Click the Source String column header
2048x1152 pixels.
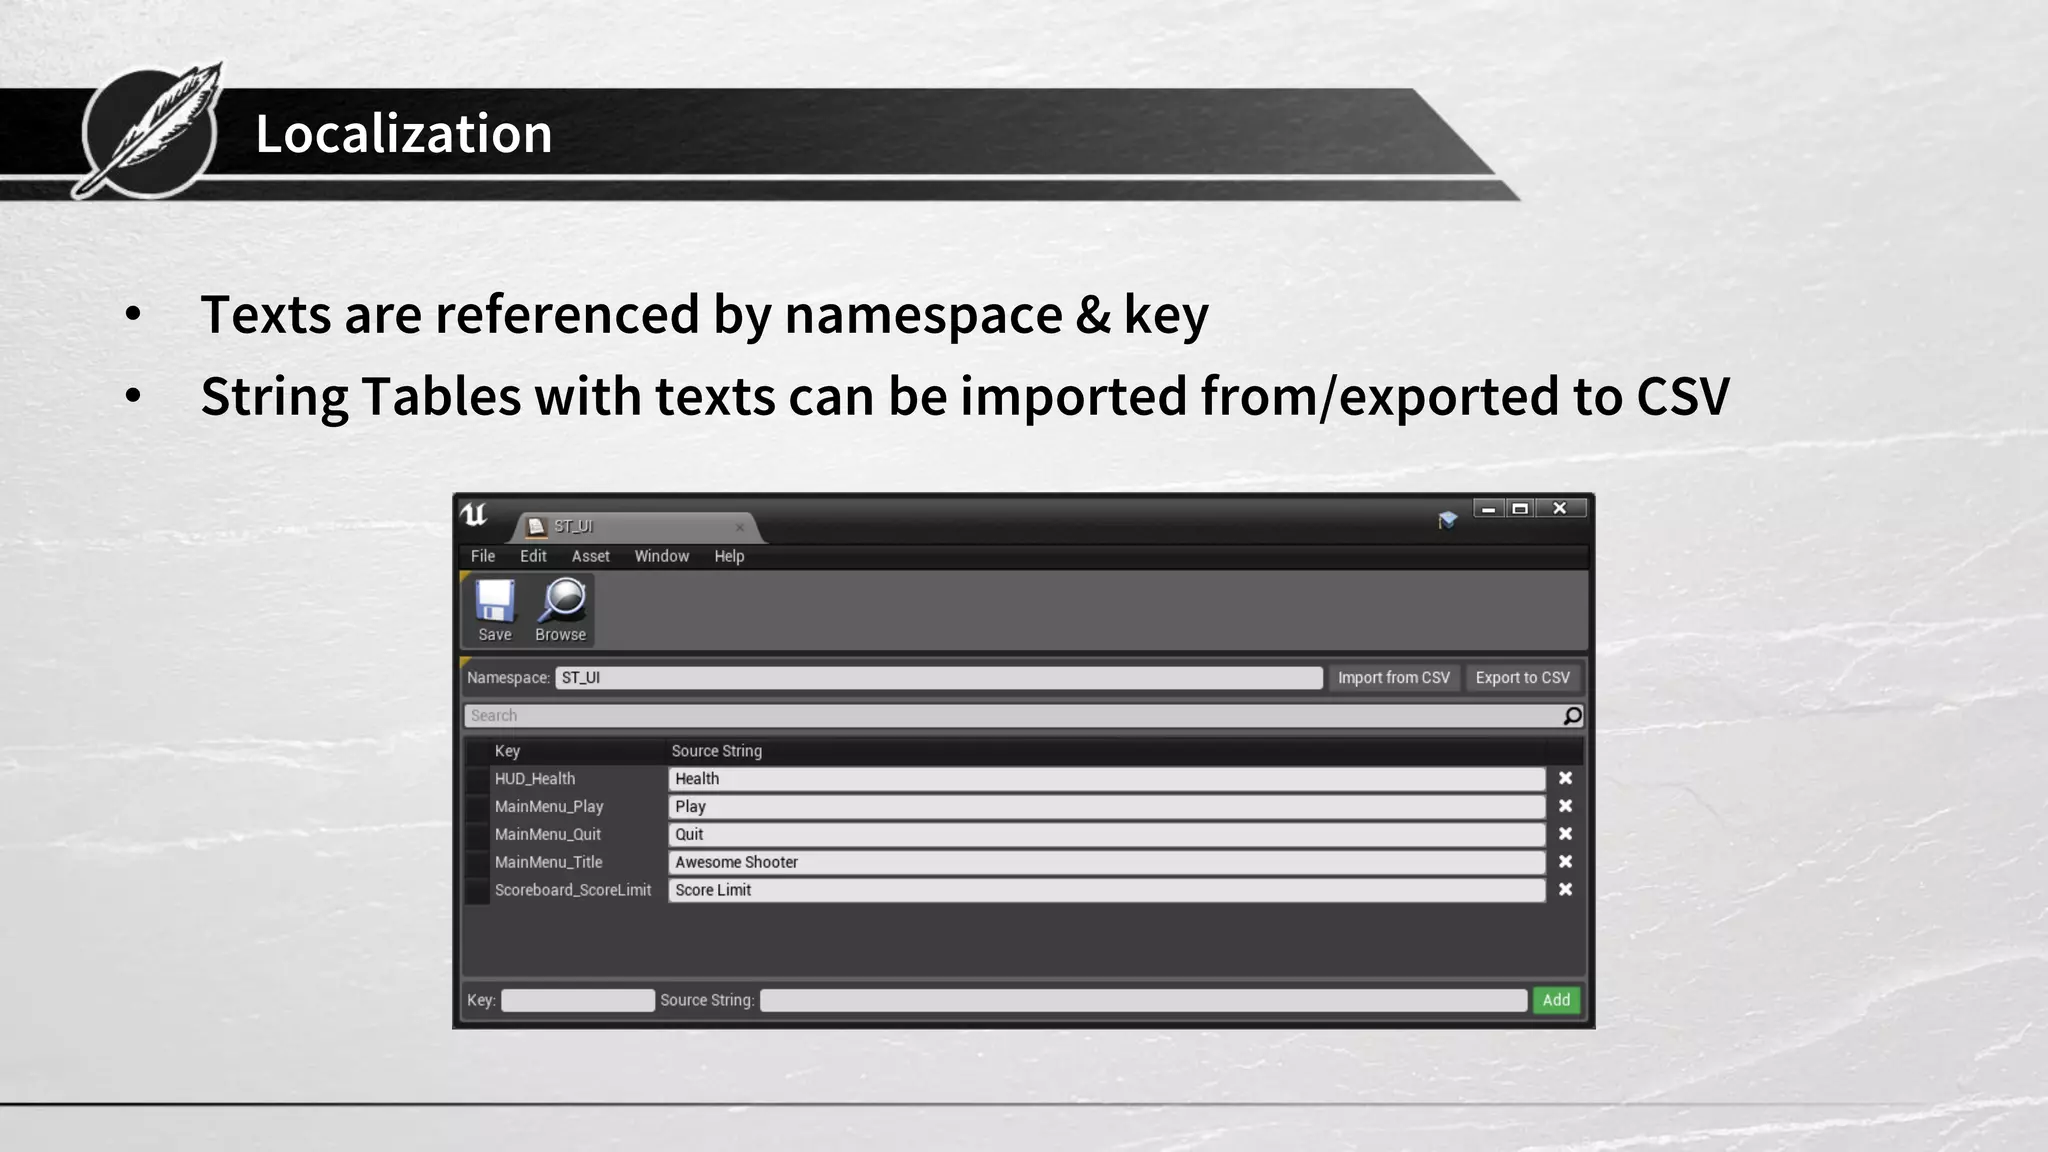click(x=717, y=751)
